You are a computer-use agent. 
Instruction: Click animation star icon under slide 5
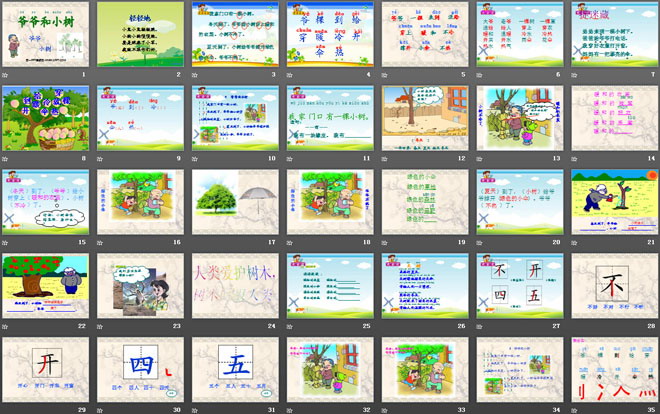point(385,75)
